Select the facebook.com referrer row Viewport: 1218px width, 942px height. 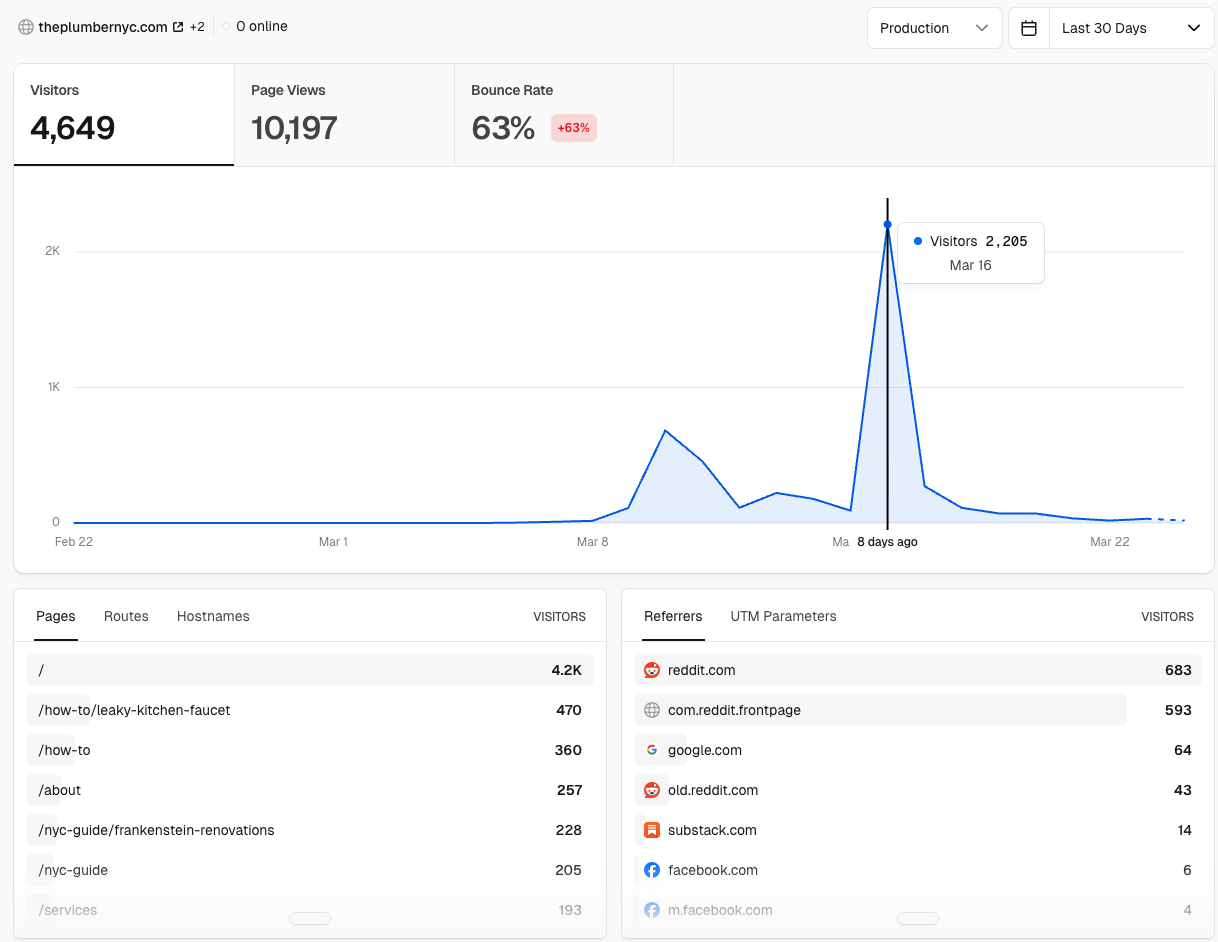(x=918, y=870)
